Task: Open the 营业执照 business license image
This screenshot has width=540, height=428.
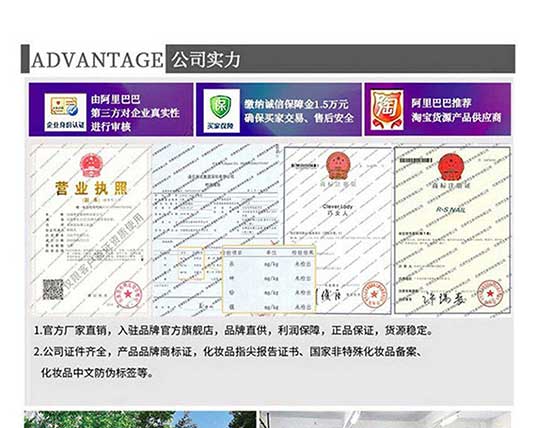Action: [x=91, y=230]
